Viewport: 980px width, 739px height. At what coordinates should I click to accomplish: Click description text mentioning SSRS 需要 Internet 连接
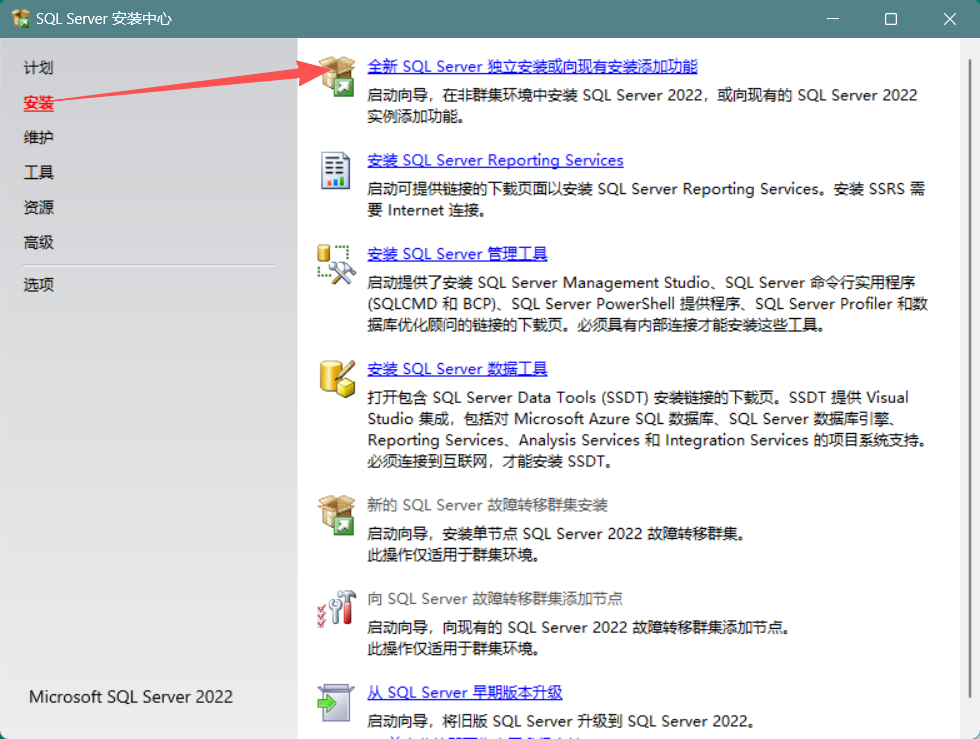[x=646, y=199]
